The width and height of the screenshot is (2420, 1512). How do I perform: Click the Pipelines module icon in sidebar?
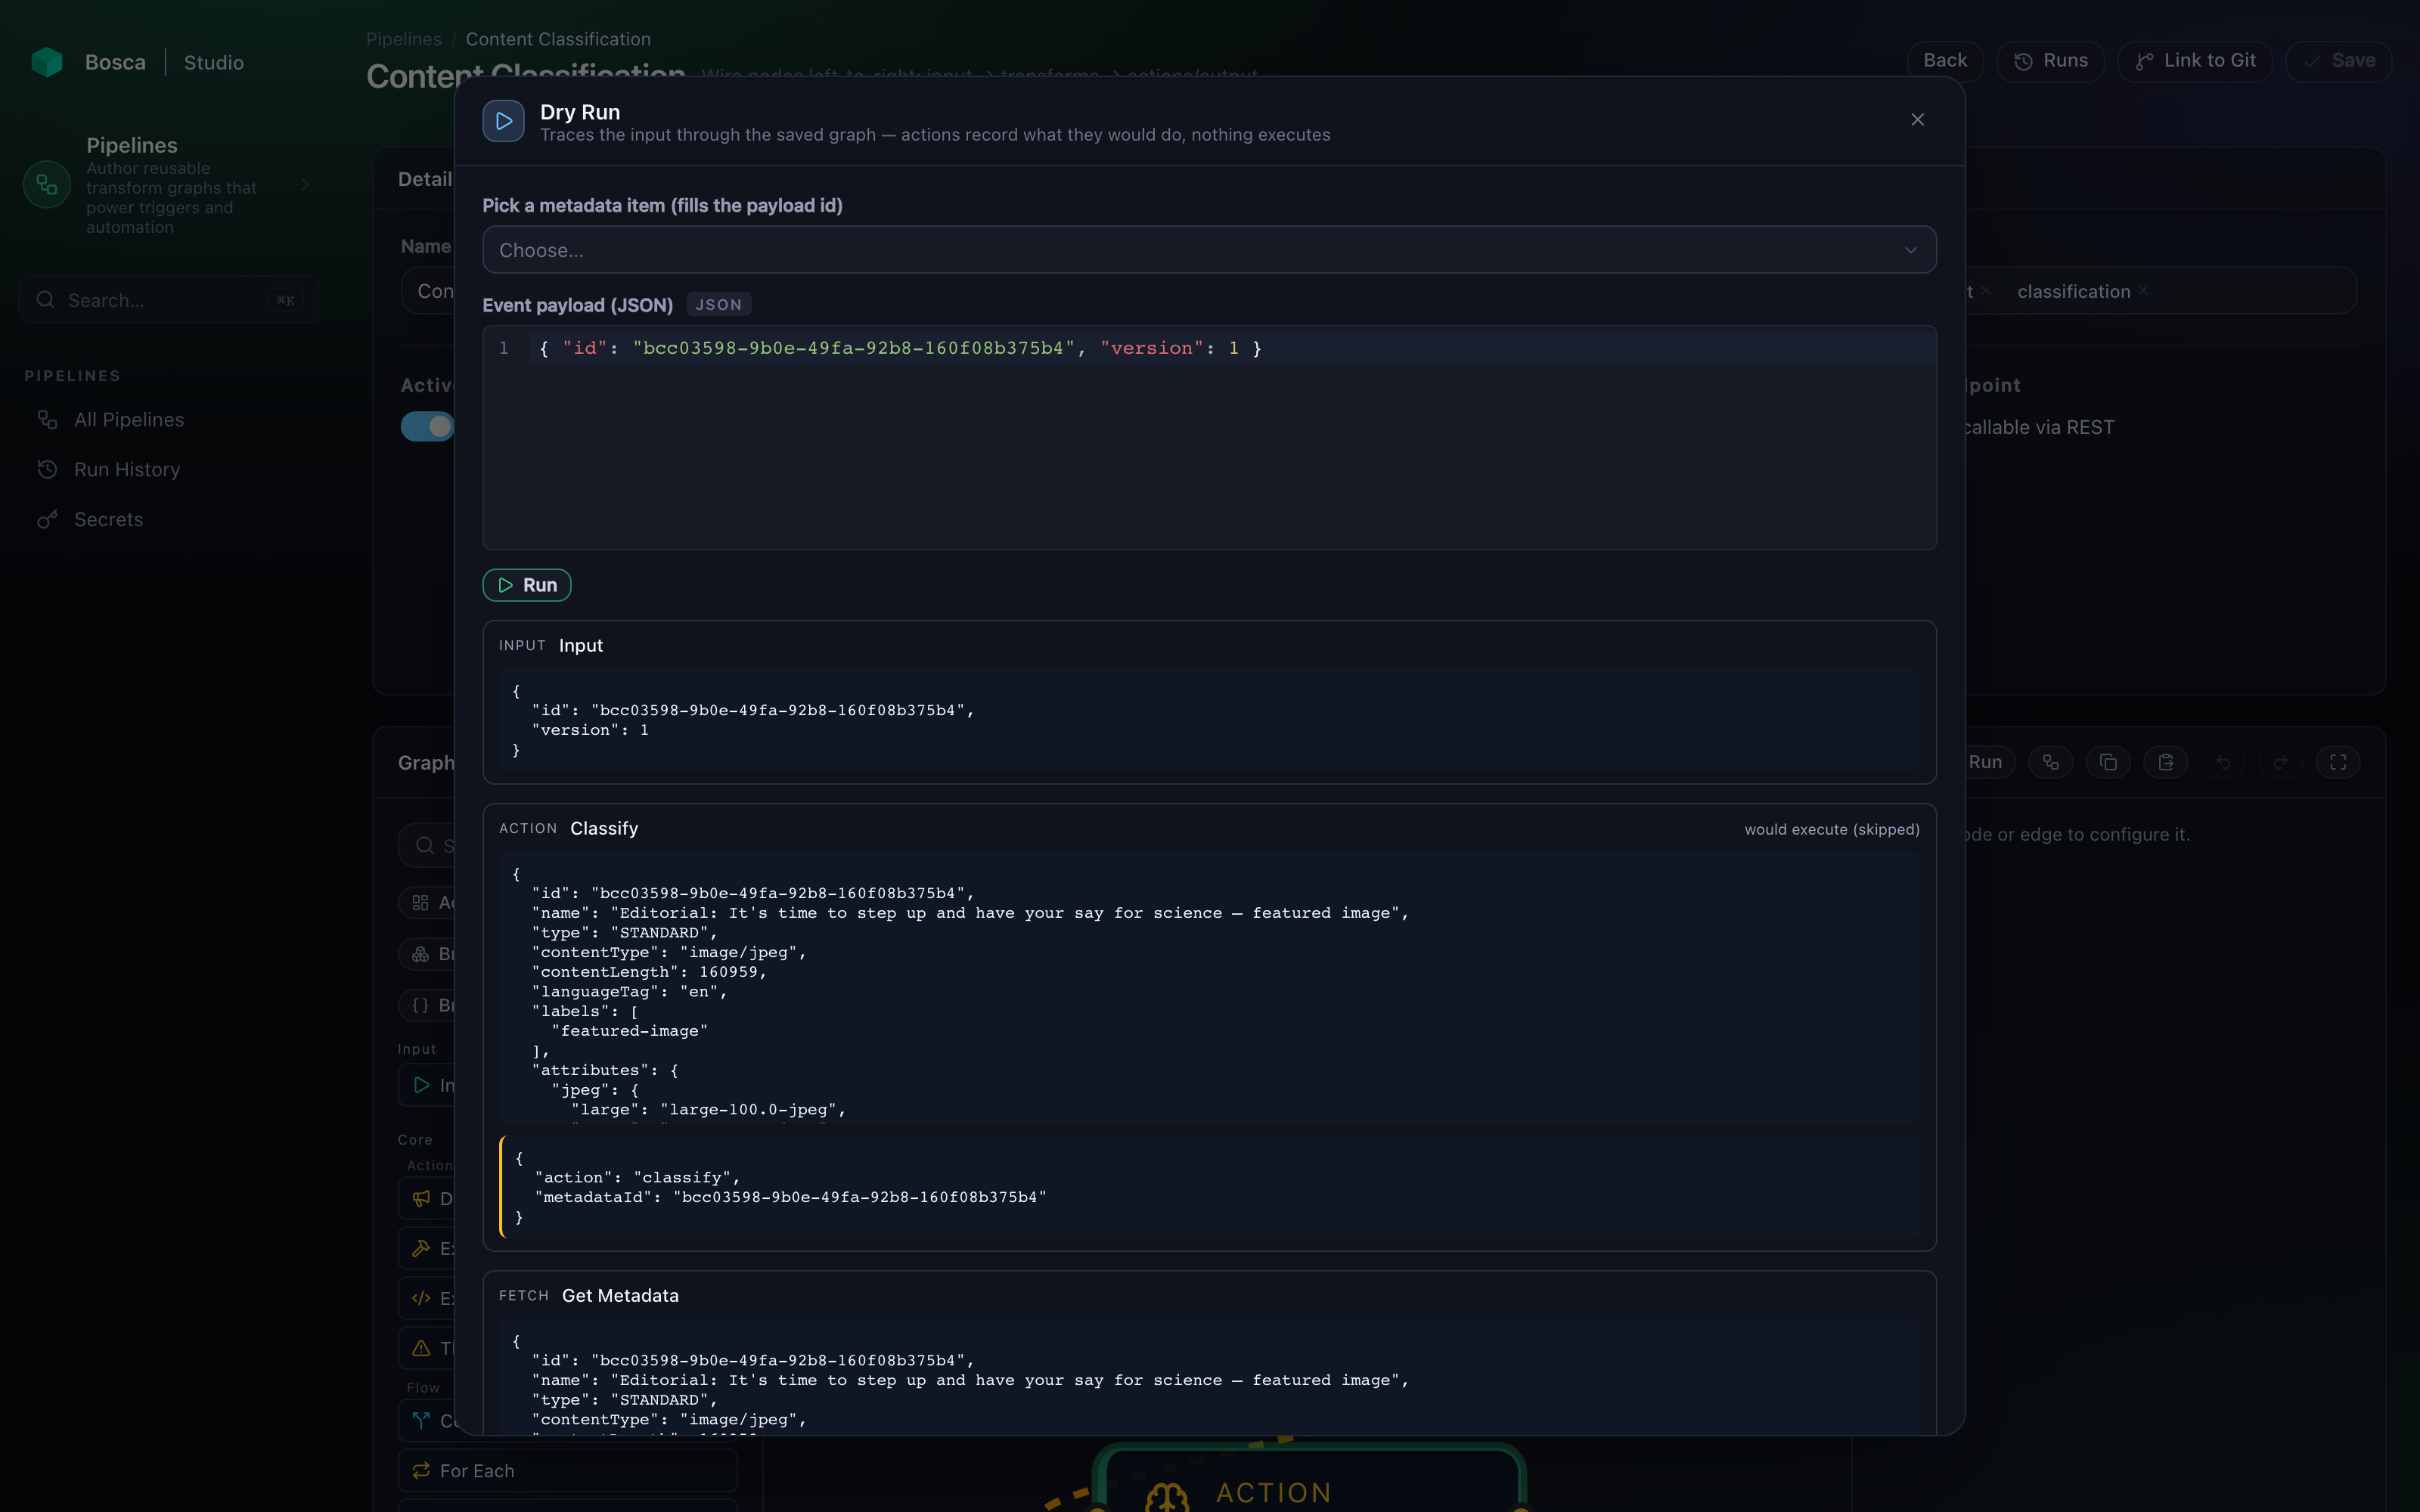click(x=47, y=185)
